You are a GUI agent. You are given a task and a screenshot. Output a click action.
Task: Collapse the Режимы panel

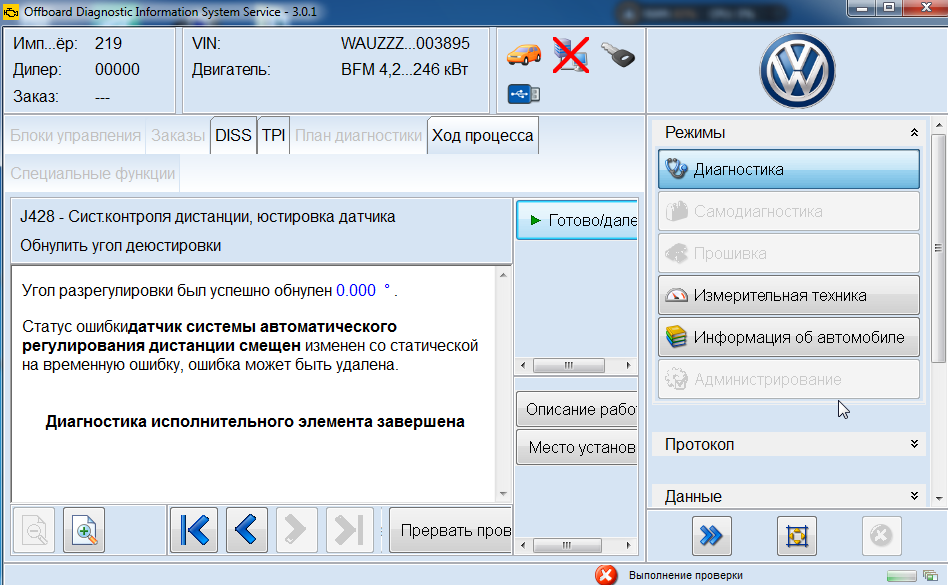click(x=913, y=133)
